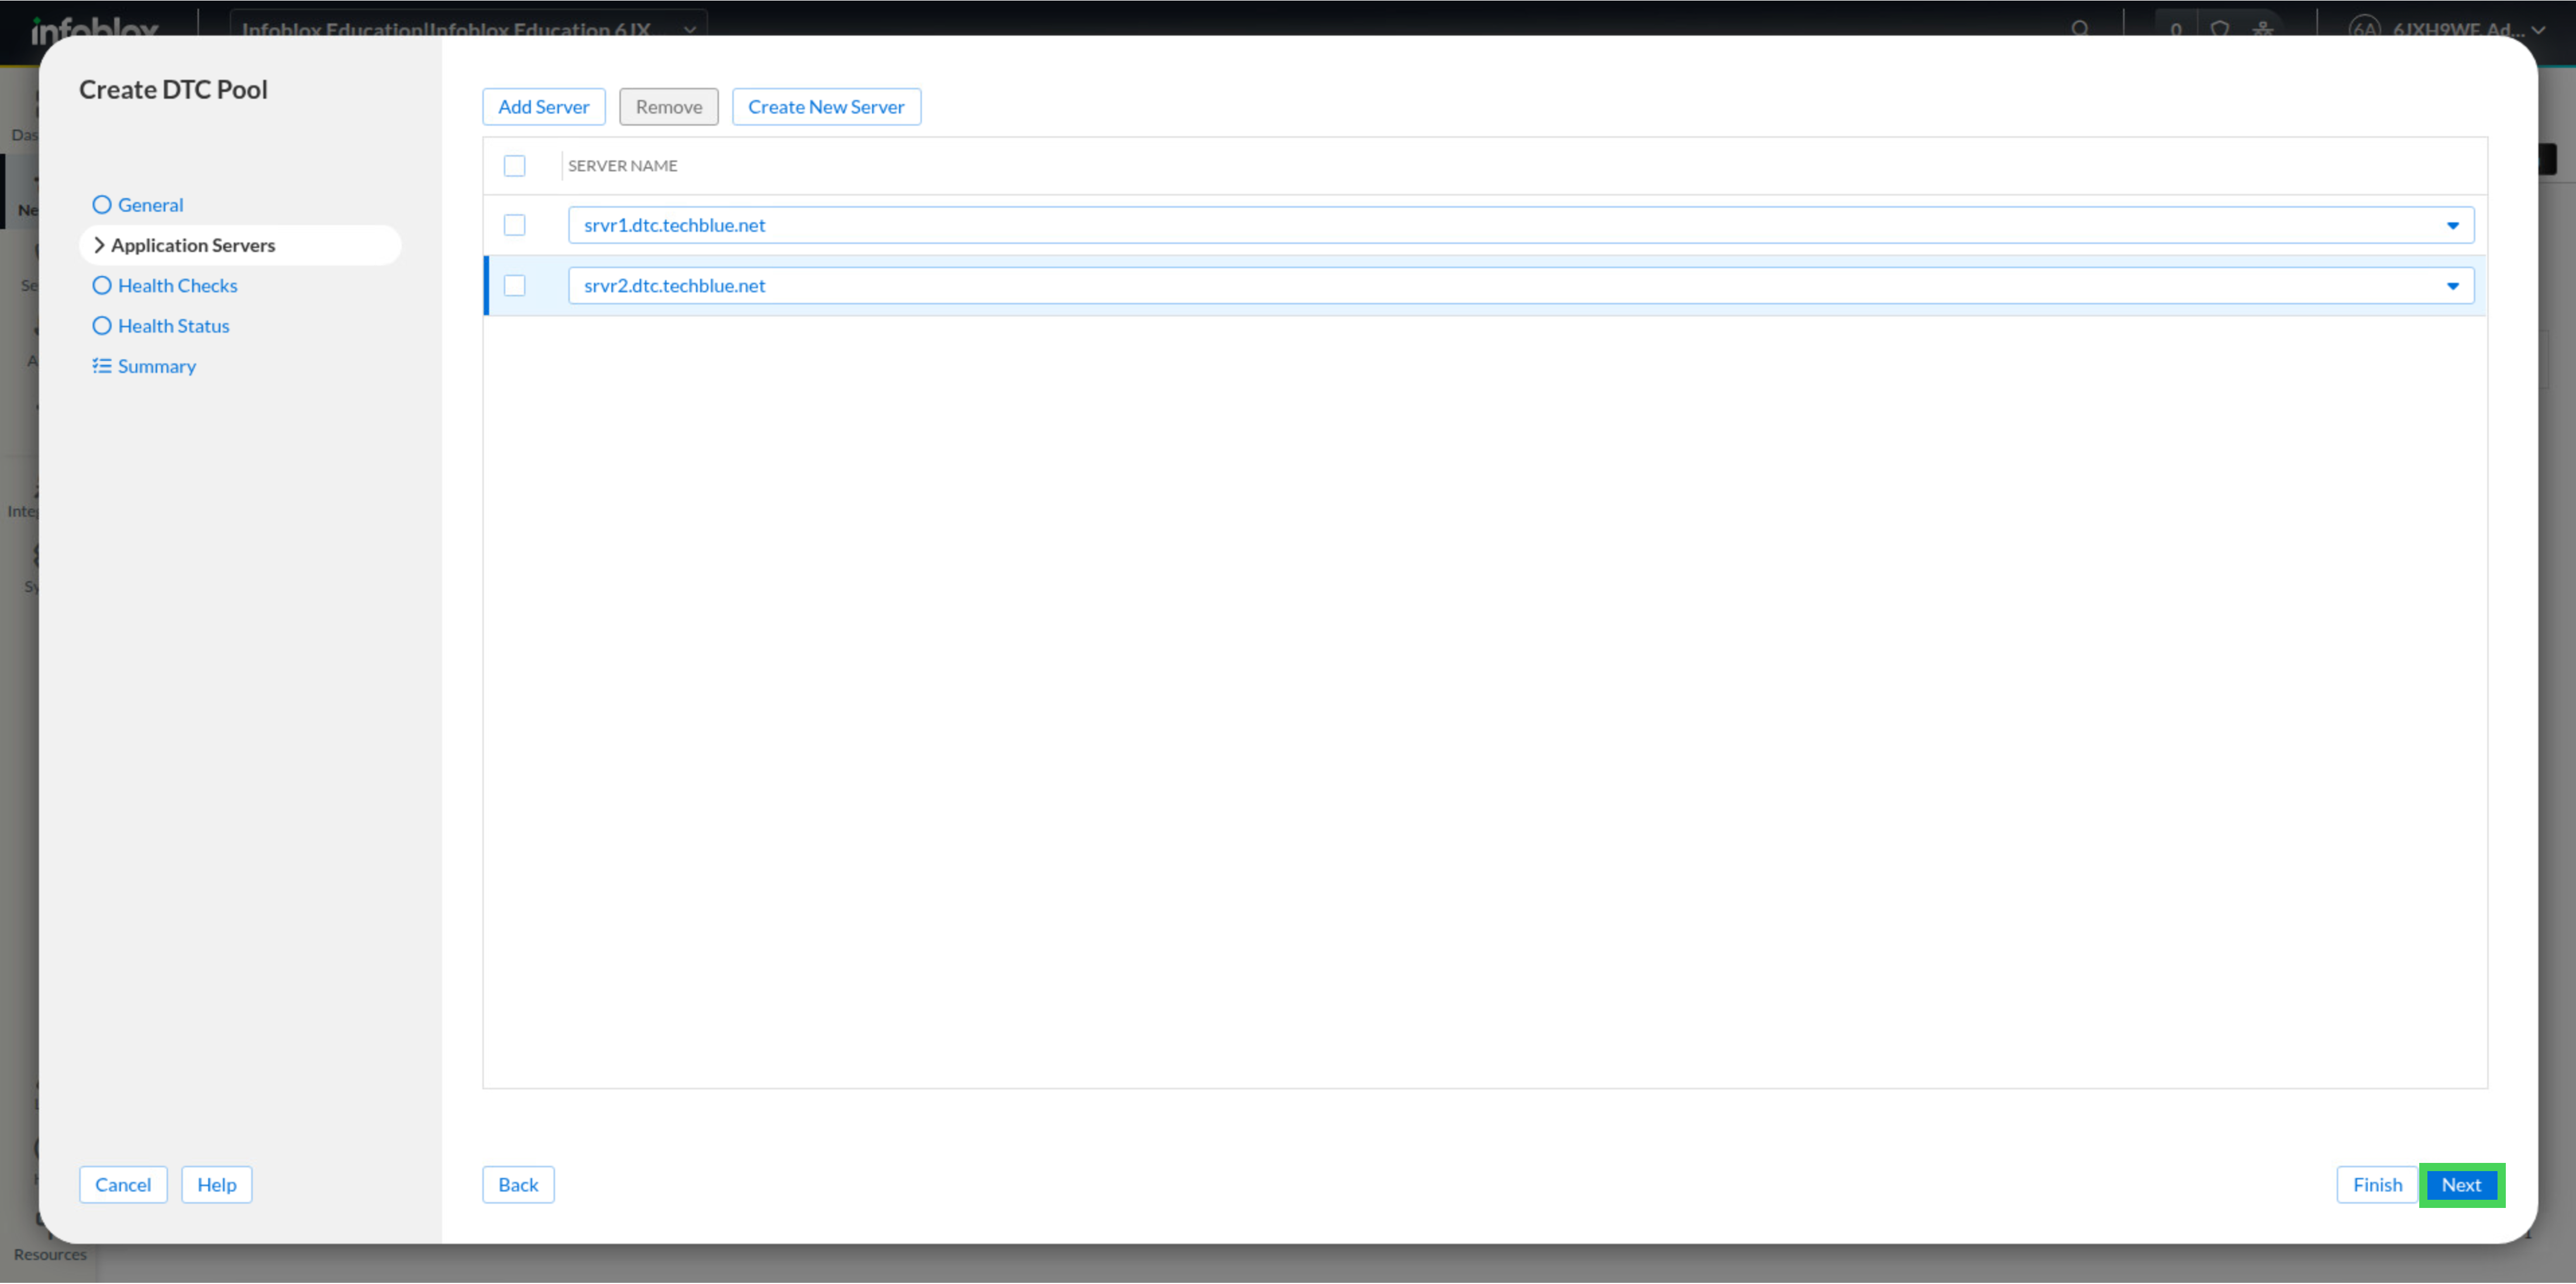Click the General step circle icon

pyautogui.click(x=102, y=205)
